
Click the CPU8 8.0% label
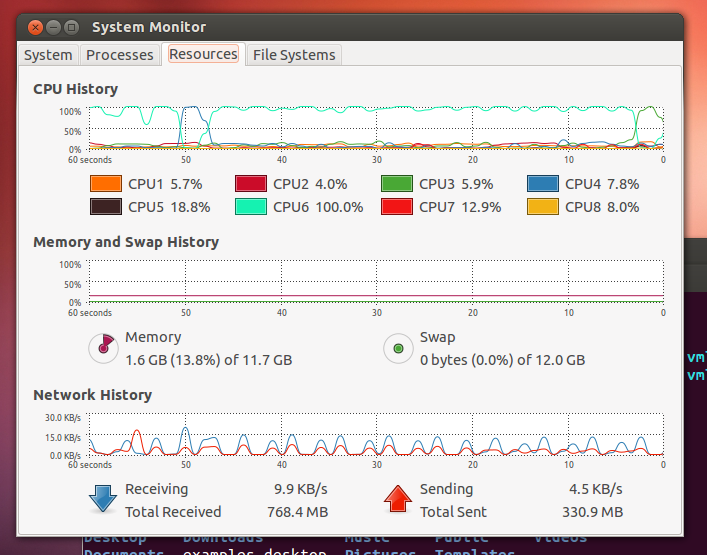[x=602, y=207]
